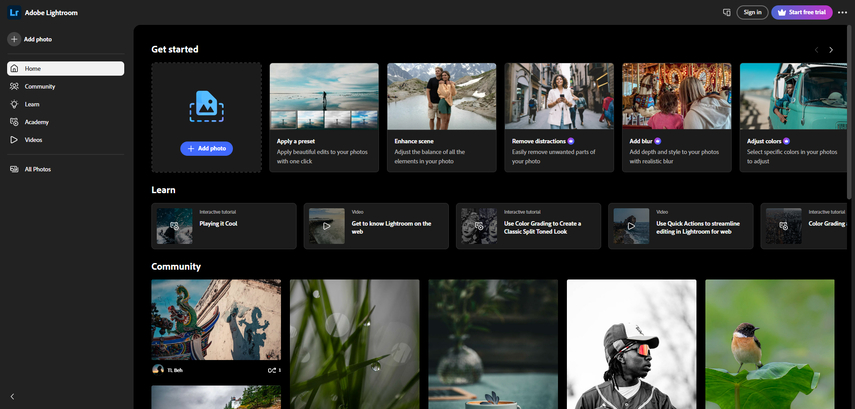855x409 pixels.
Task: Open the Playing it Cool interactive tutorial
Action: (224, 226)
